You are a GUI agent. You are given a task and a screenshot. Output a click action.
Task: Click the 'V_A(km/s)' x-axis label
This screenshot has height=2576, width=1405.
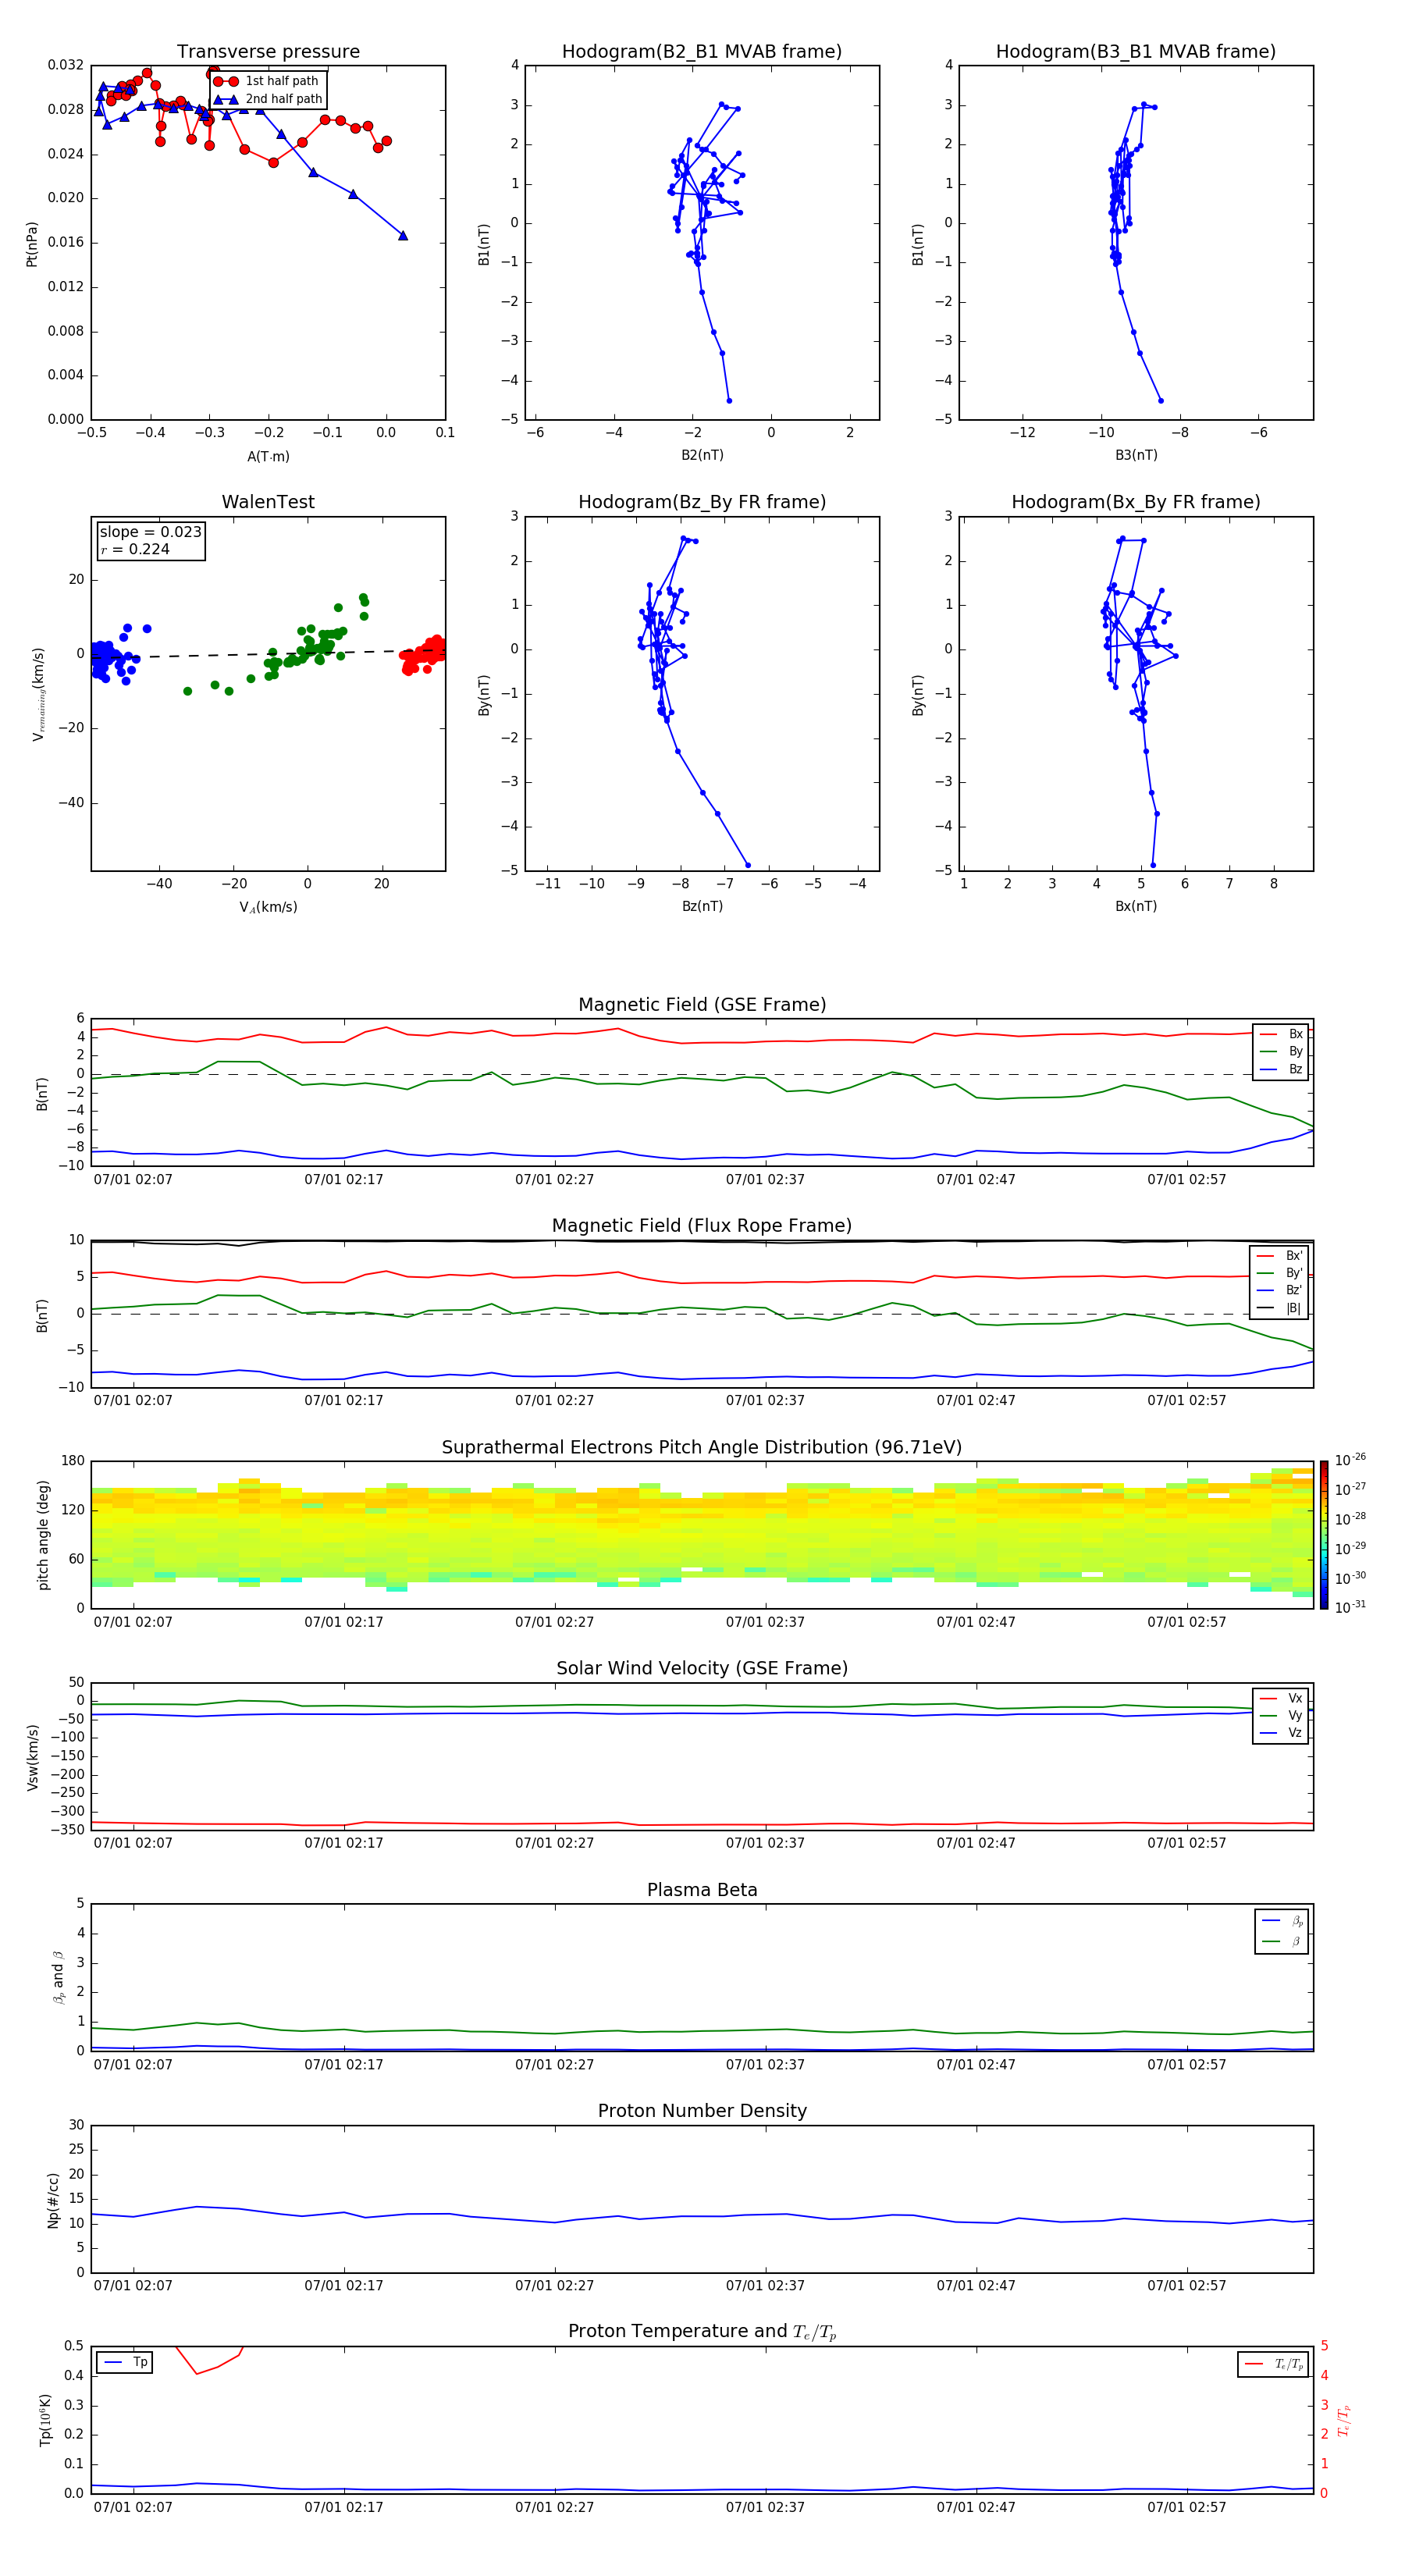pyautogui.click(x=268, y=907)
